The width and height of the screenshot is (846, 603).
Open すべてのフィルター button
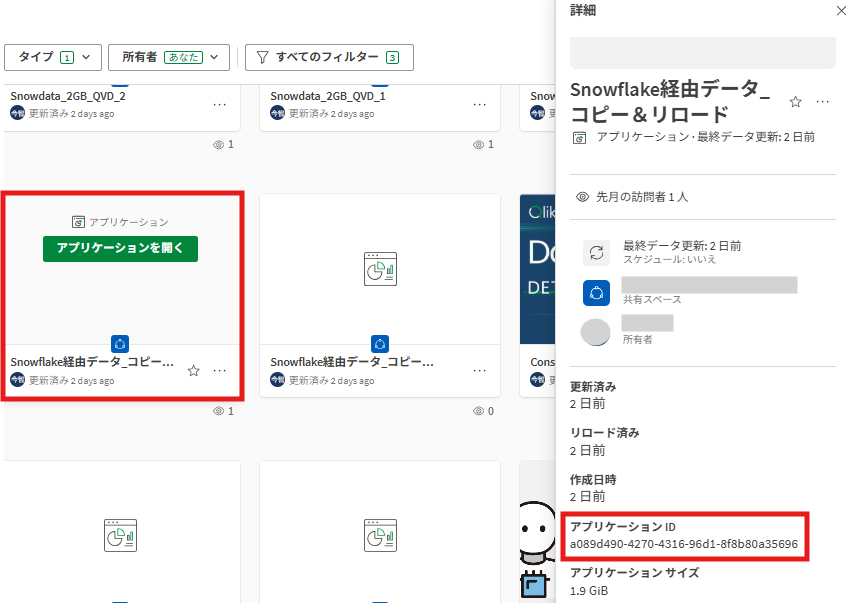pos(329,57)
